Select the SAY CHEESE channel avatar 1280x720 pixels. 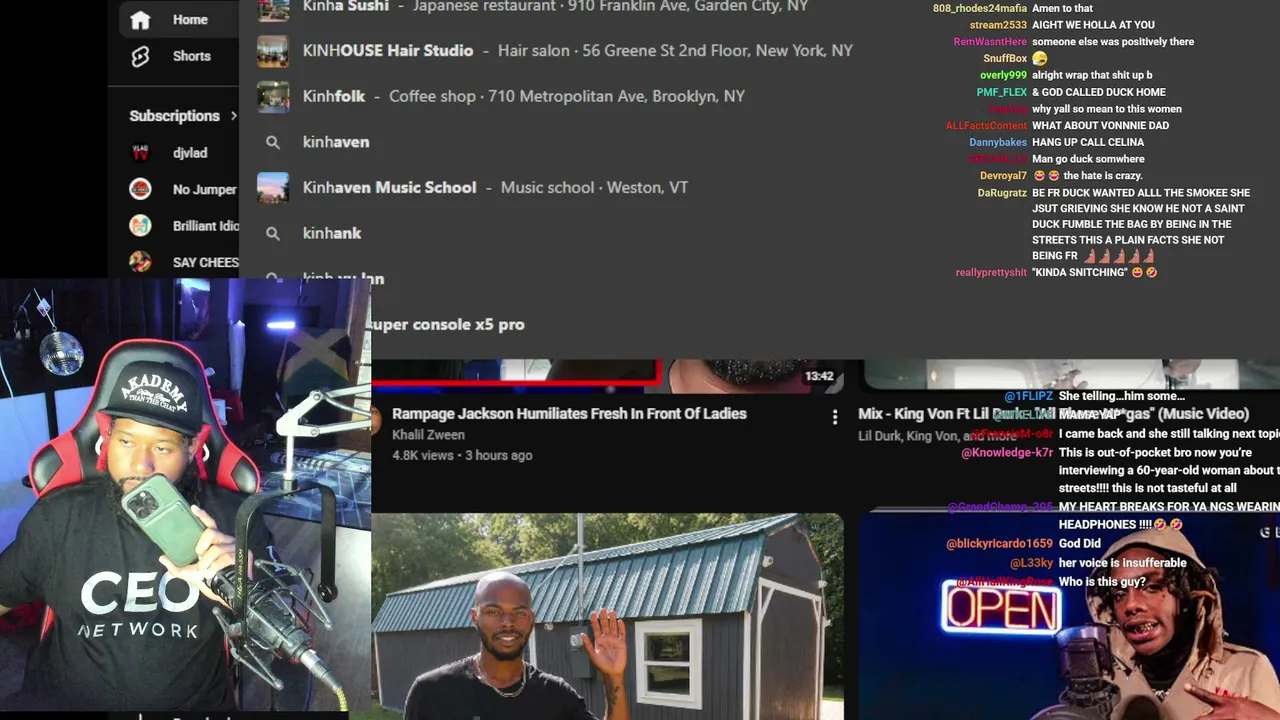point(140,262)
